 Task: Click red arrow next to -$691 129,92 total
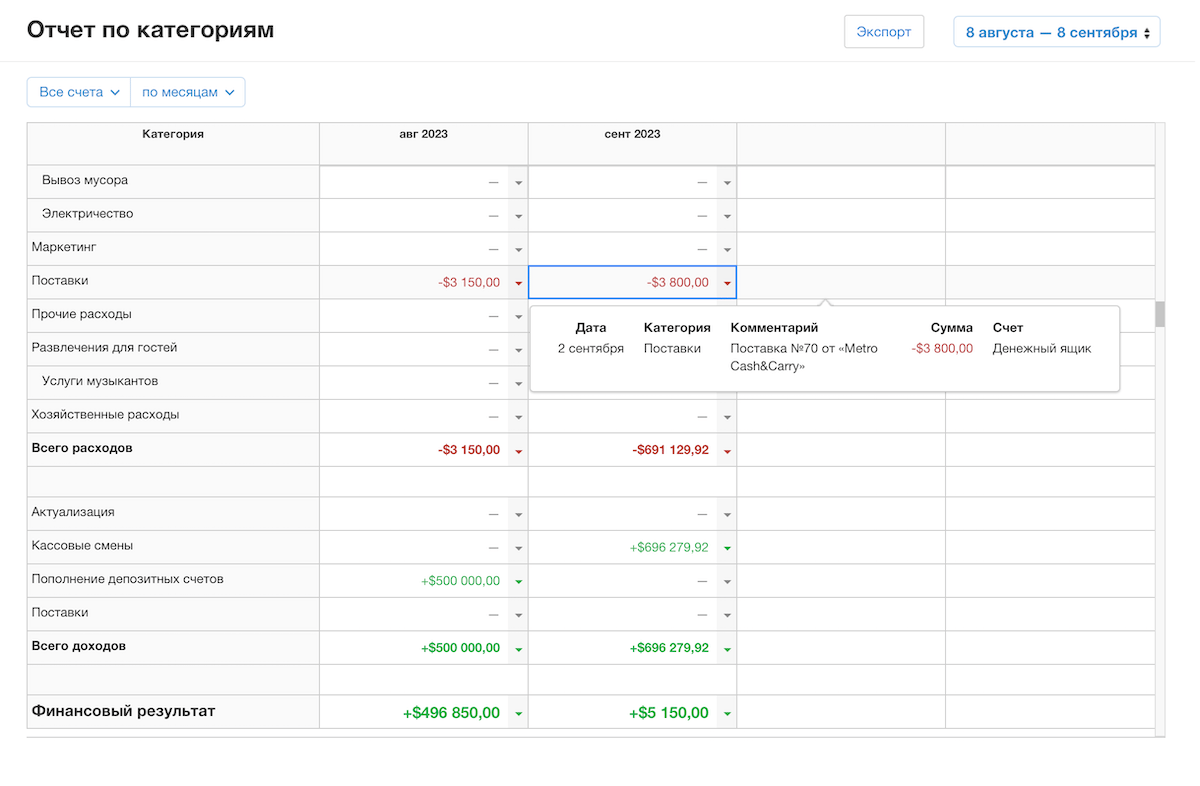tap(727, 451)
